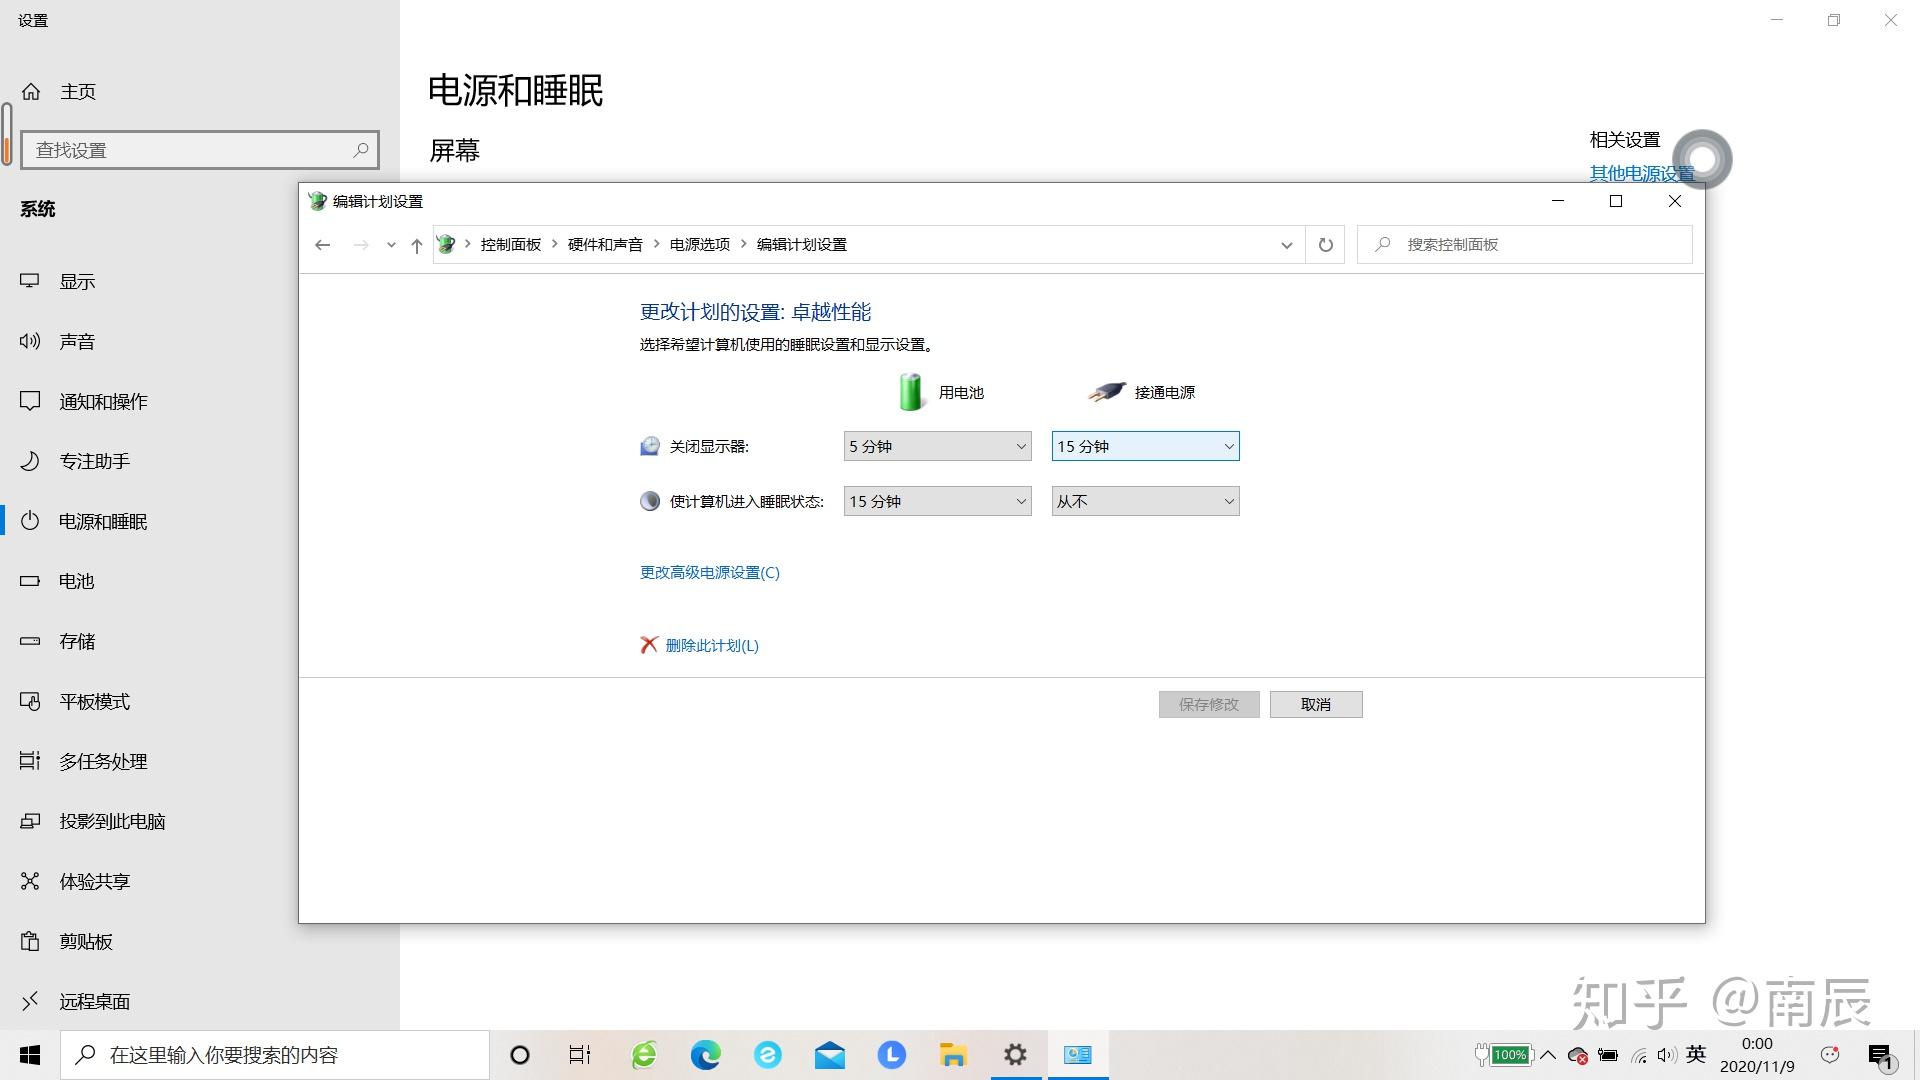Click 控制面板 in the breadcrumb path
This screenshot has width=1920, height=1080.
pyautogui.click(x=511, y=245)
